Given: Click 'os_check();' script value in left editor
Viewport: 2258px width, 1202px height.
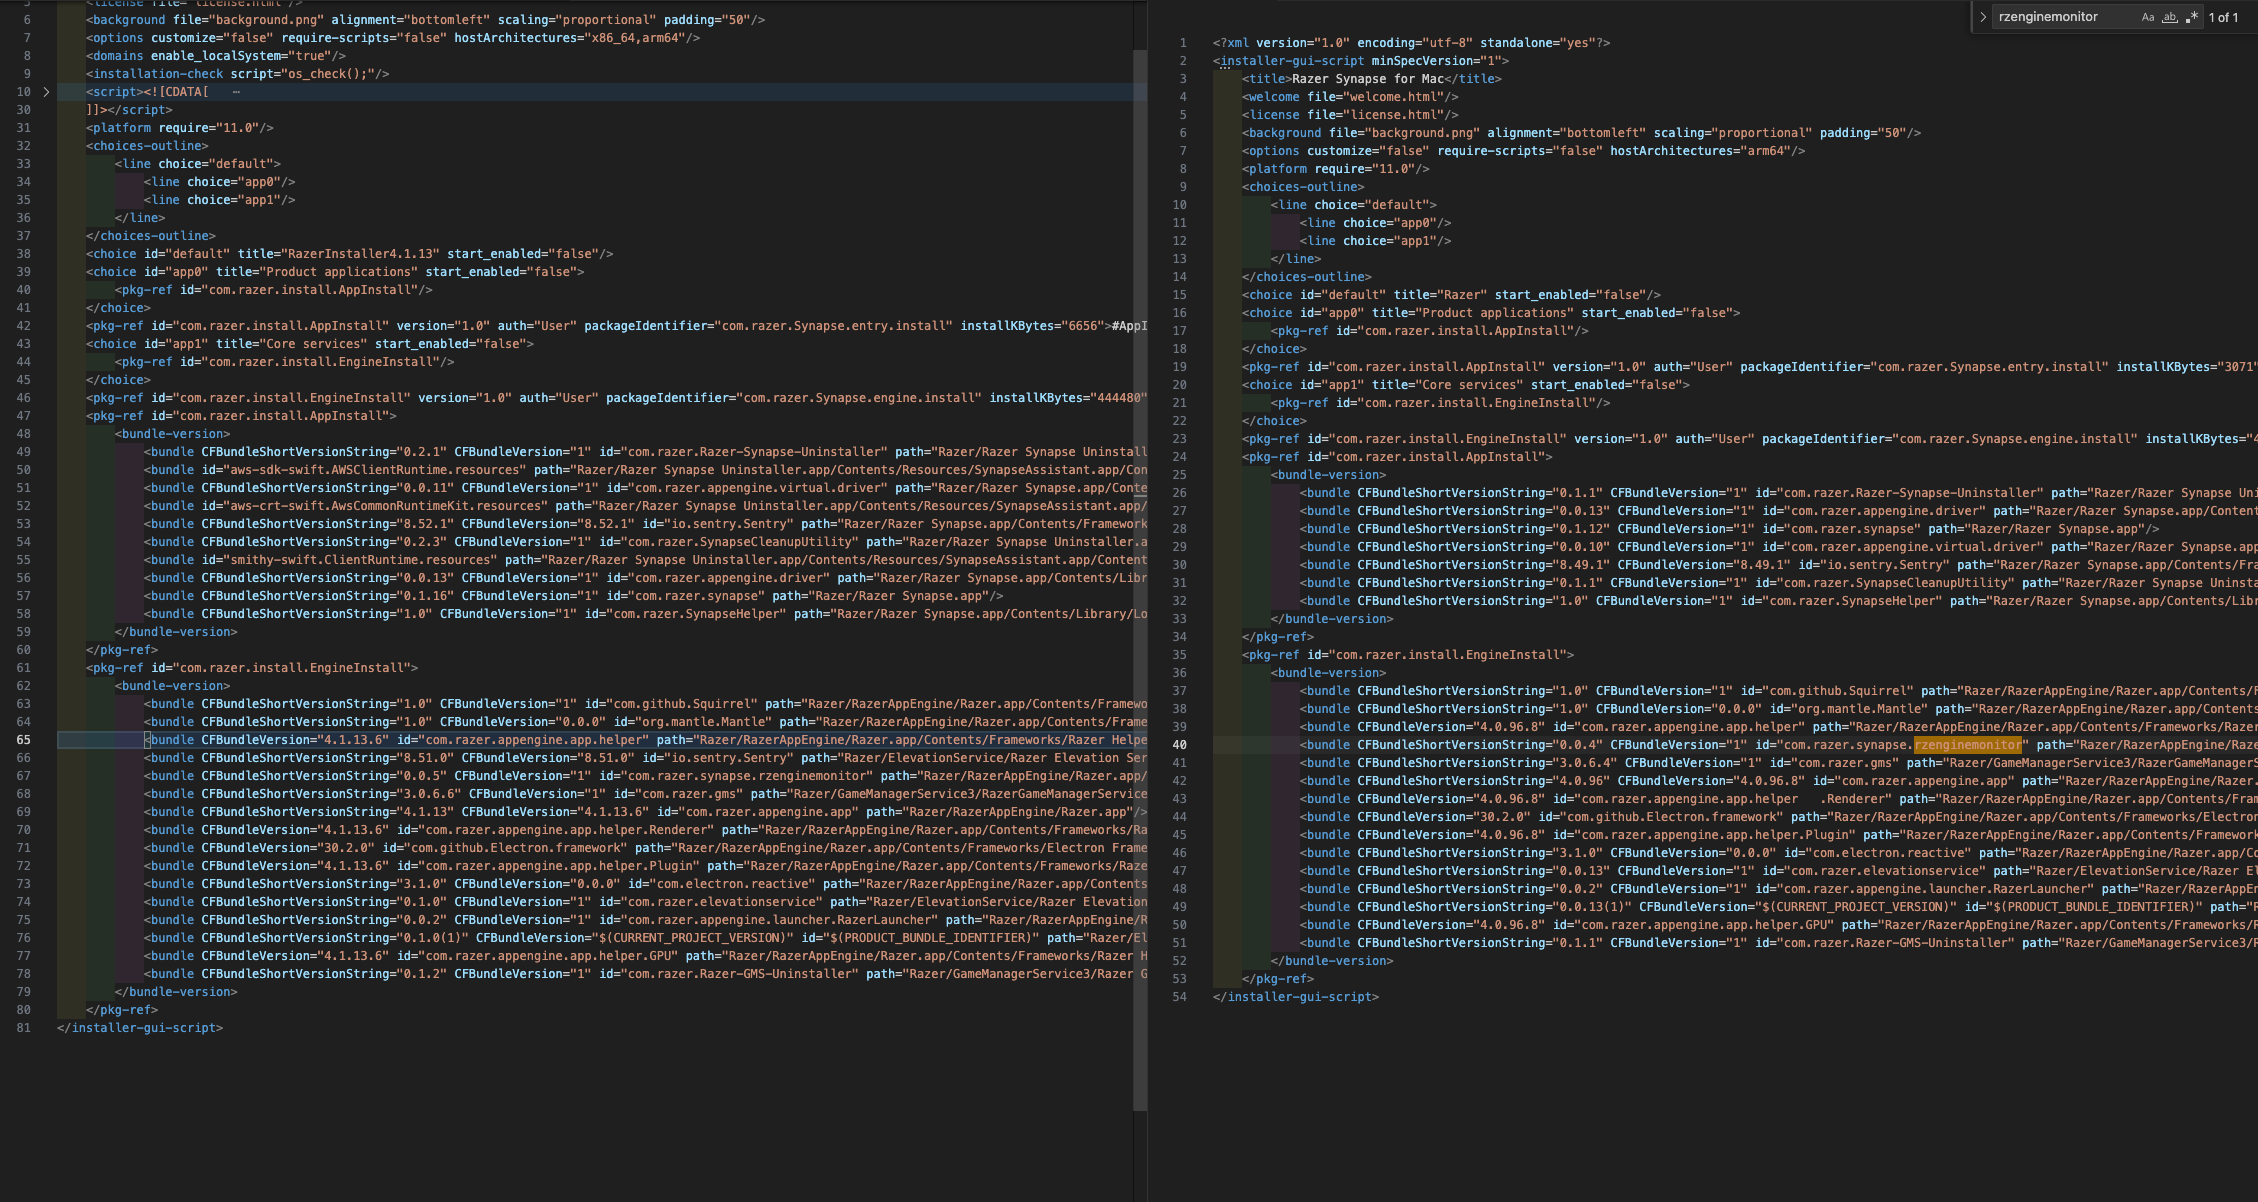Looking at the screenshot, I should (x=329, y=74).
